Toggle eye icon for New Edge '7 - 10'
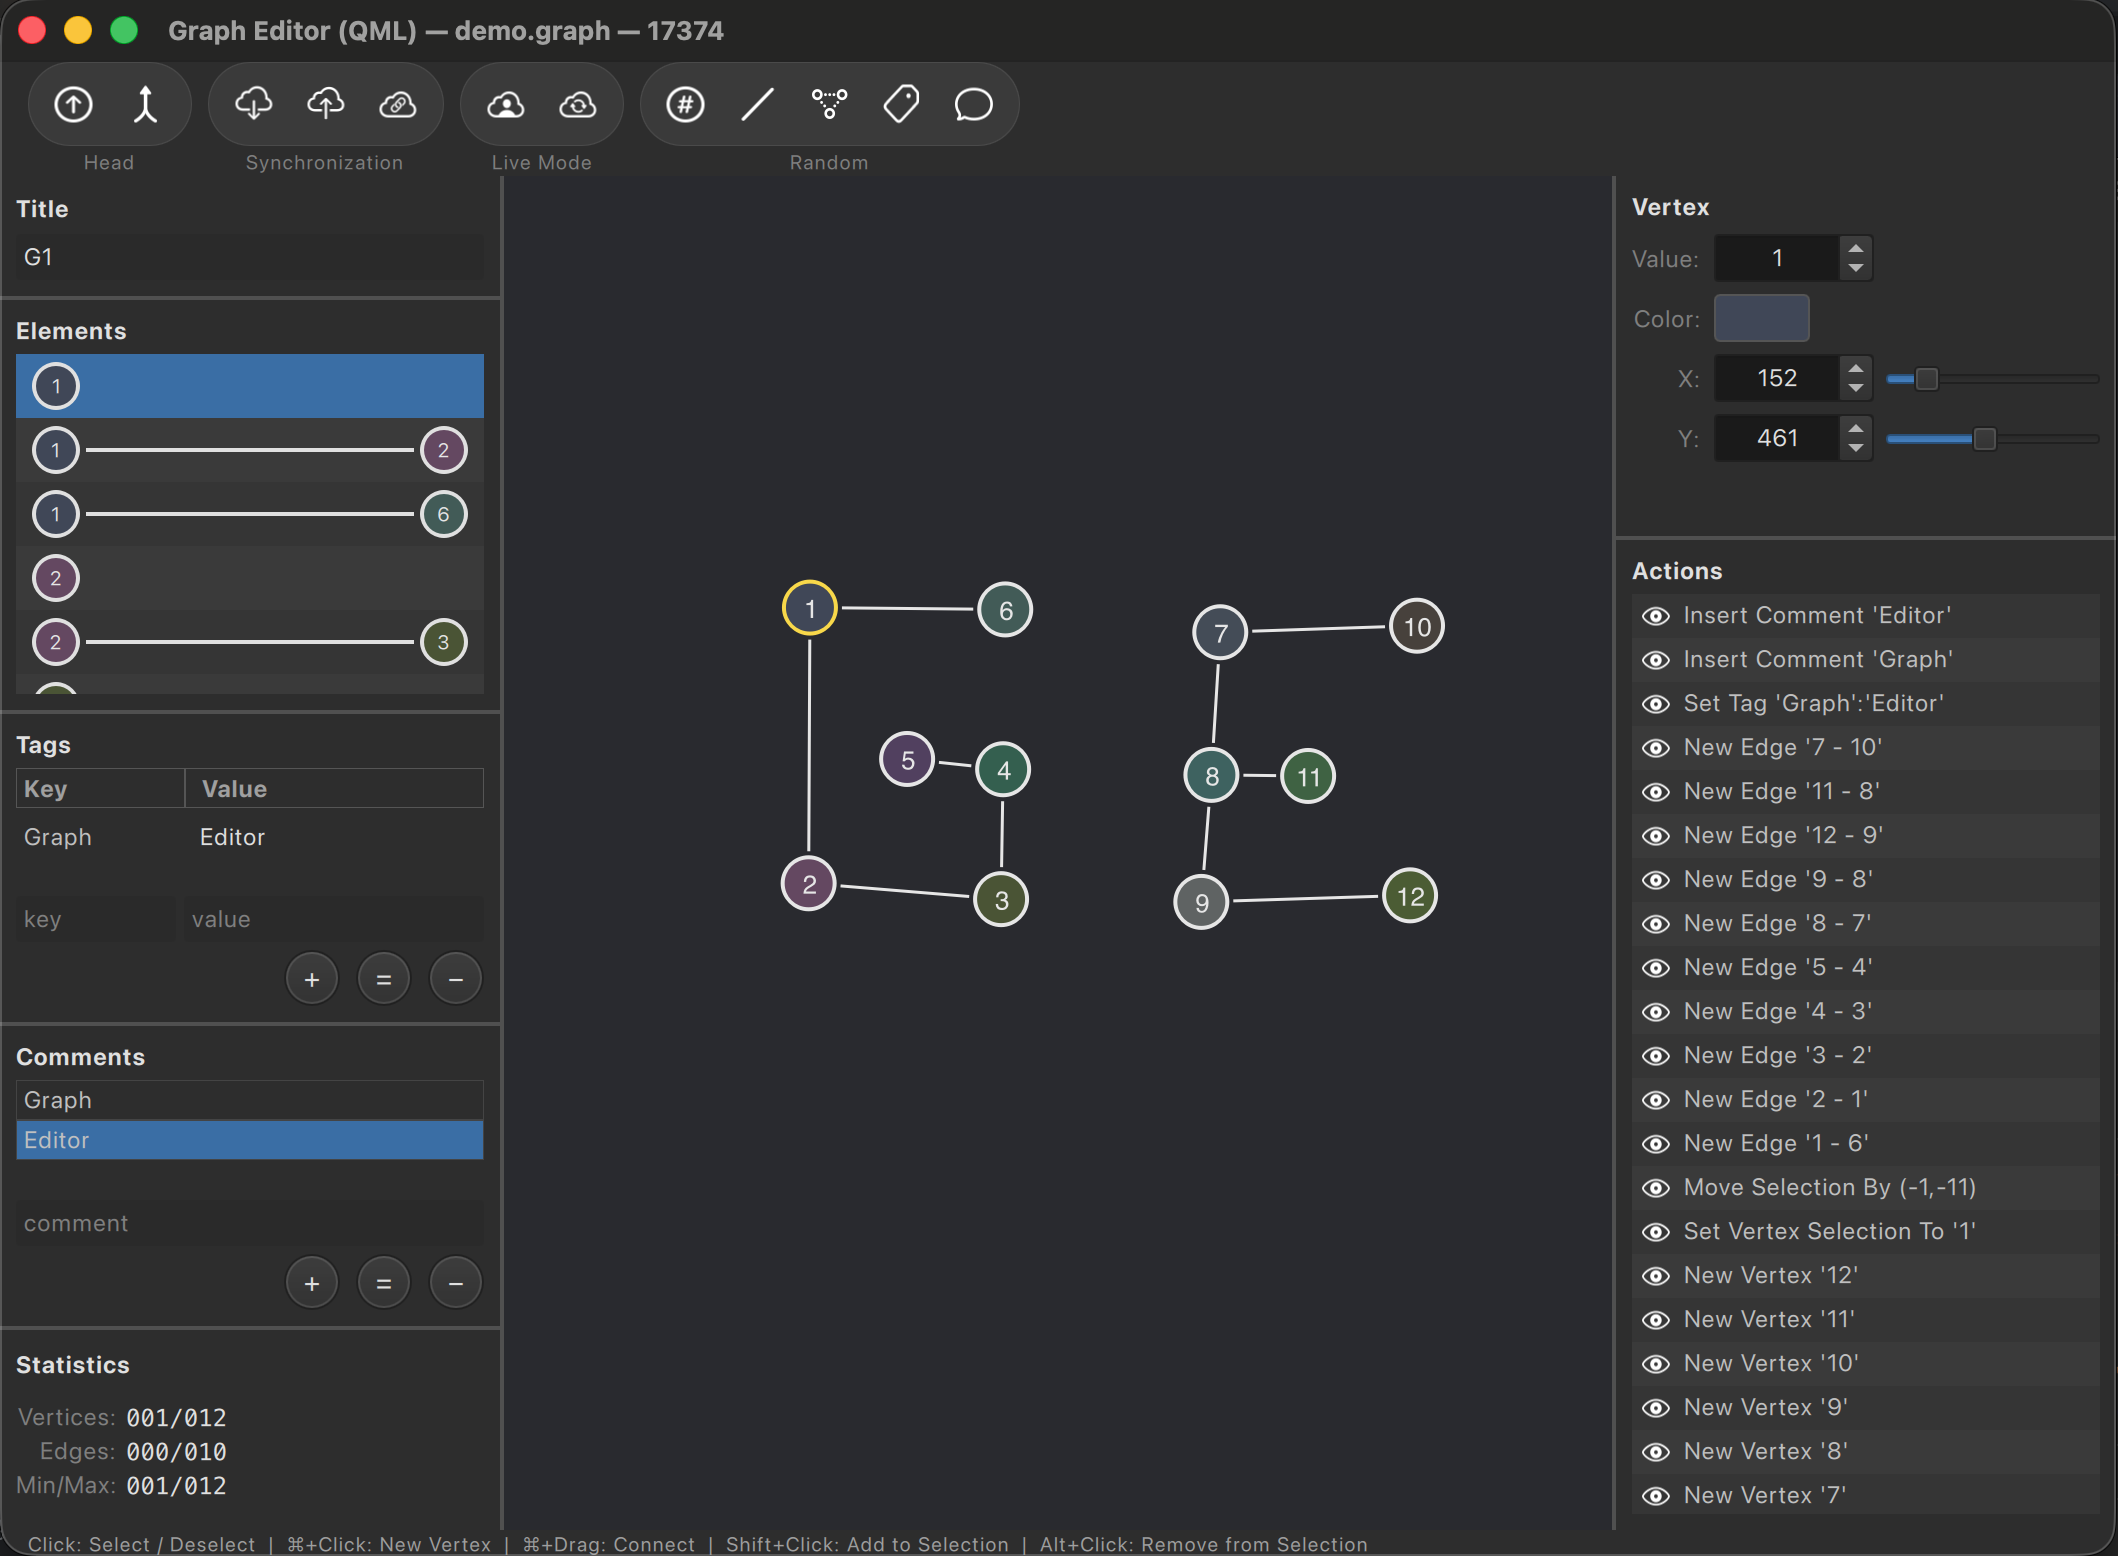The height and width of the screenshot is (1556, 2118). tap(1656, 748)
